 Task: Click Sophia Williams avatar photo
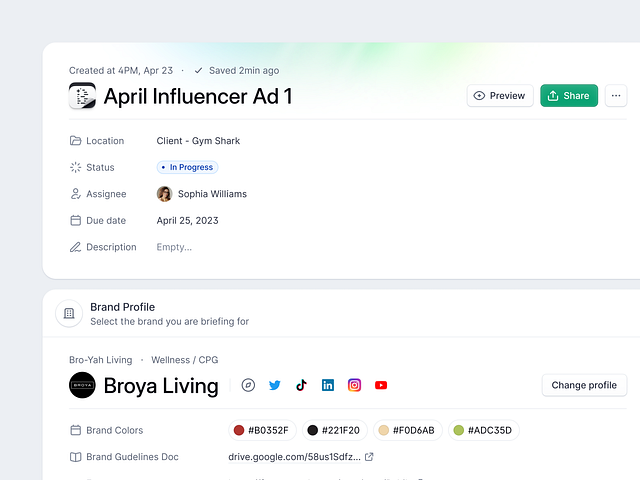(164, 194)
